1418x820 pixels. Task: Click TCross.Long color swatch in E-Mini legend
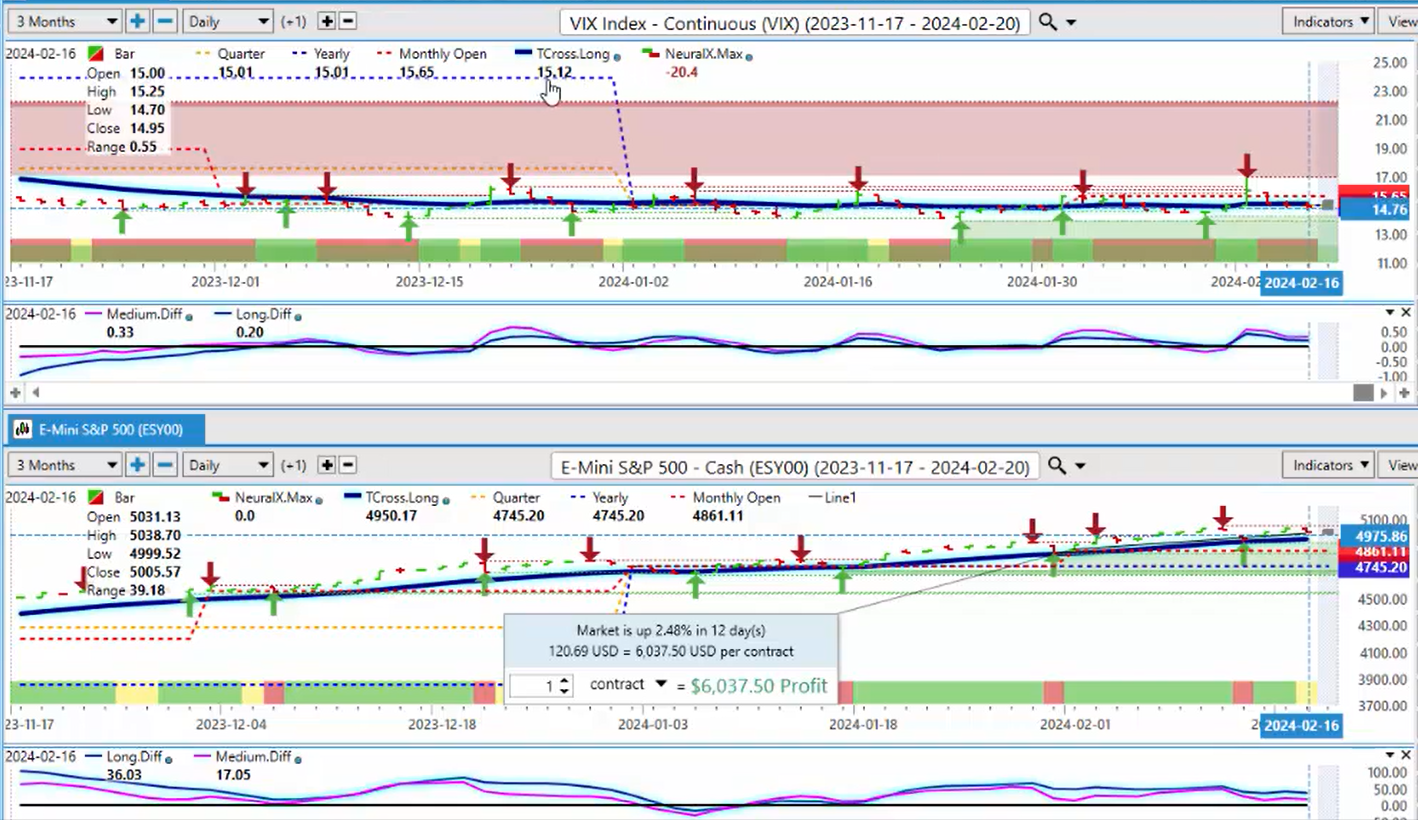(x=351, y=498)
